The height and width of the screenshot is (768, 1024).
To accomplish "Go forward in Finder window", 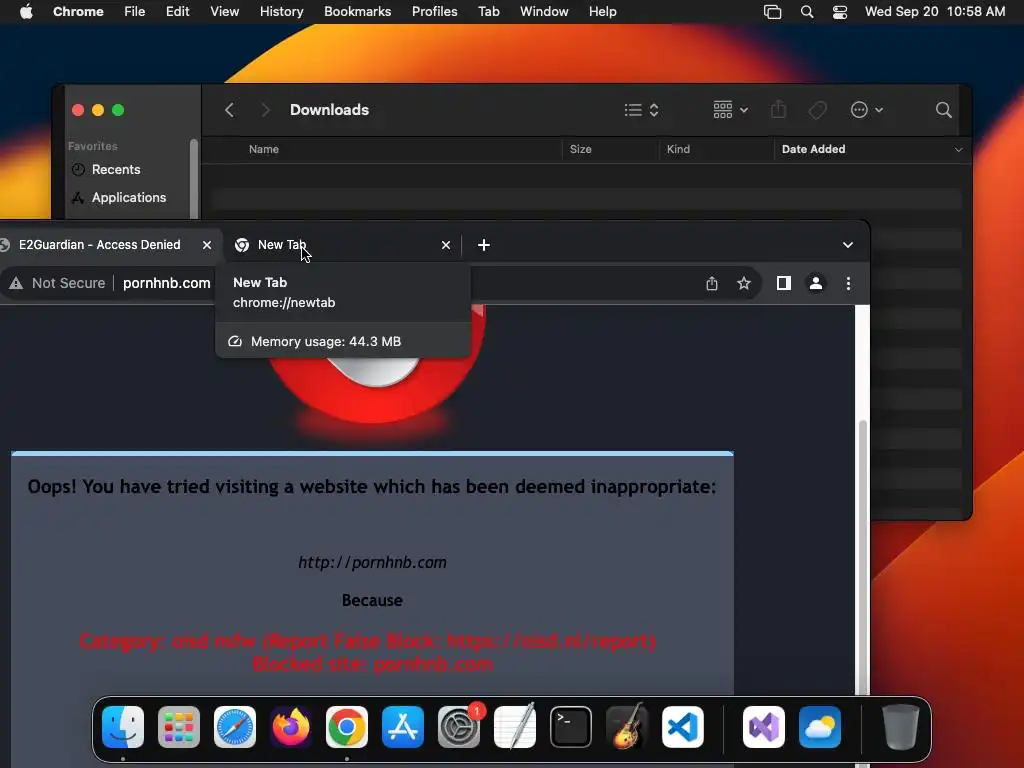I will pyautogui.click(x=265, y=110).
